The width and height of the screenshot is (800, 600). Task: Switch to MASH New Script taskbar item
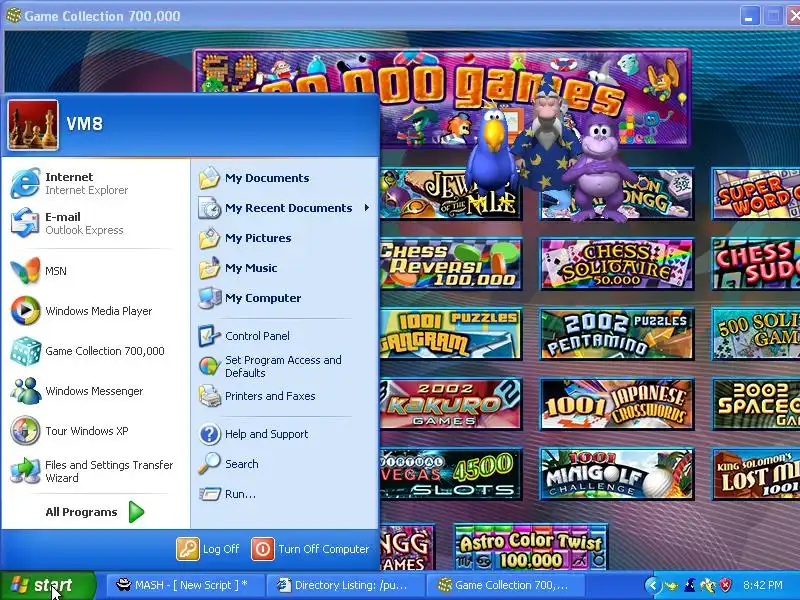(186, 585)
